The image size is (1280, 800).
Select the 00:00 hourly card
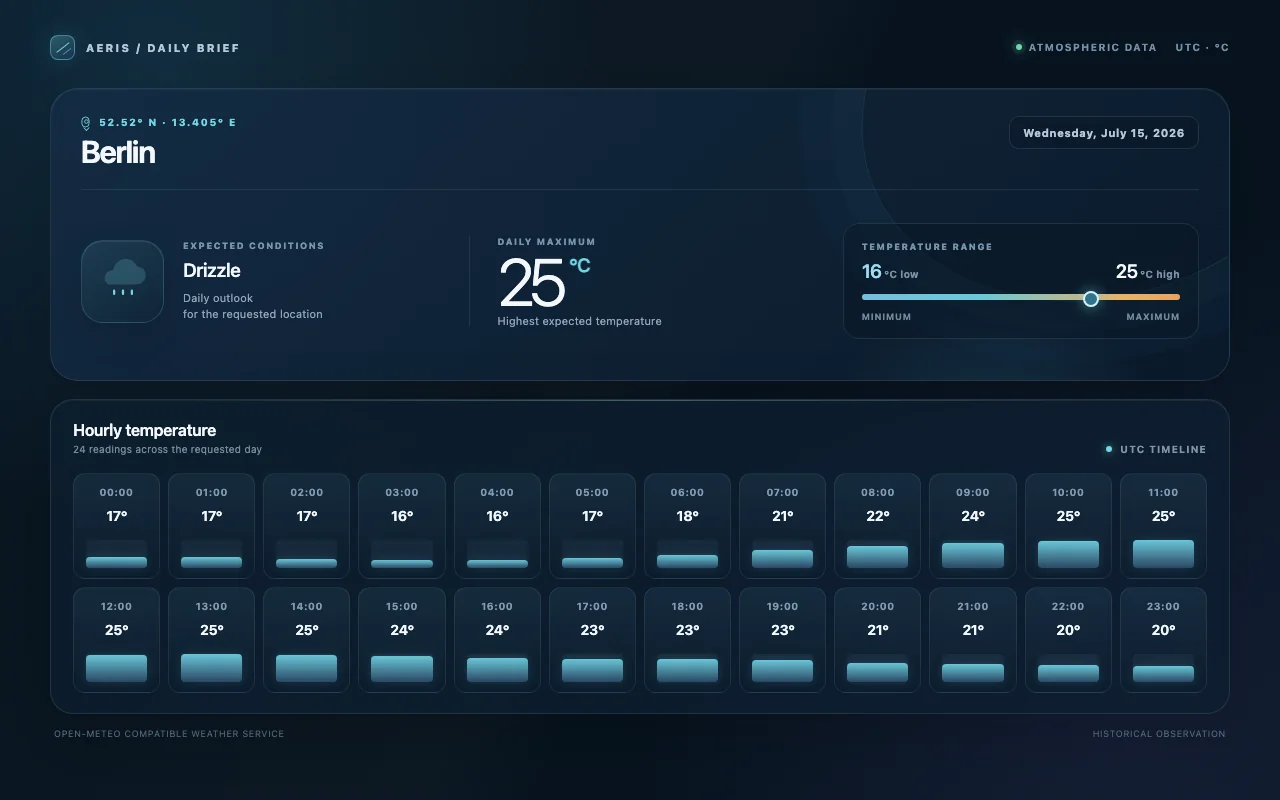click(116, 526)
